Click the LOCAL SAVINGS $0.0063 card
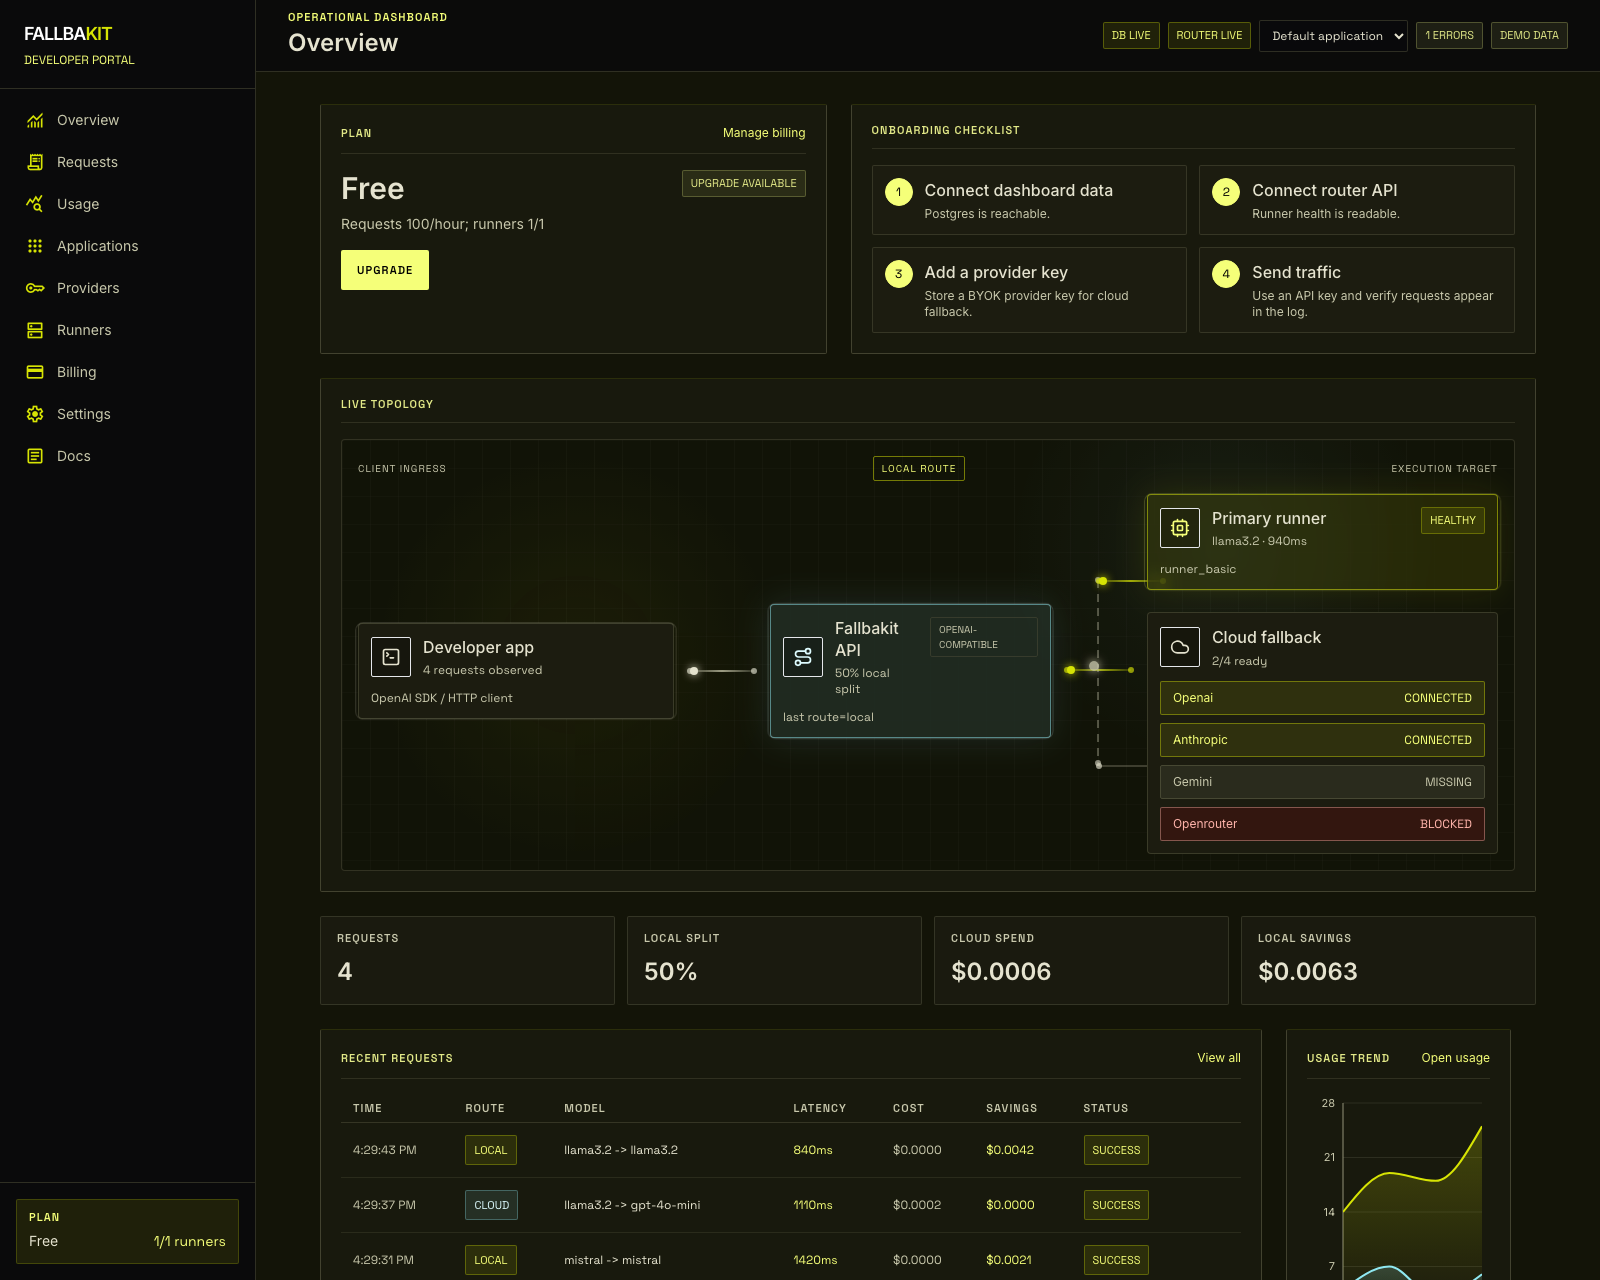The height and width of the screenshot is (1280, 1600). [1388, 960]
